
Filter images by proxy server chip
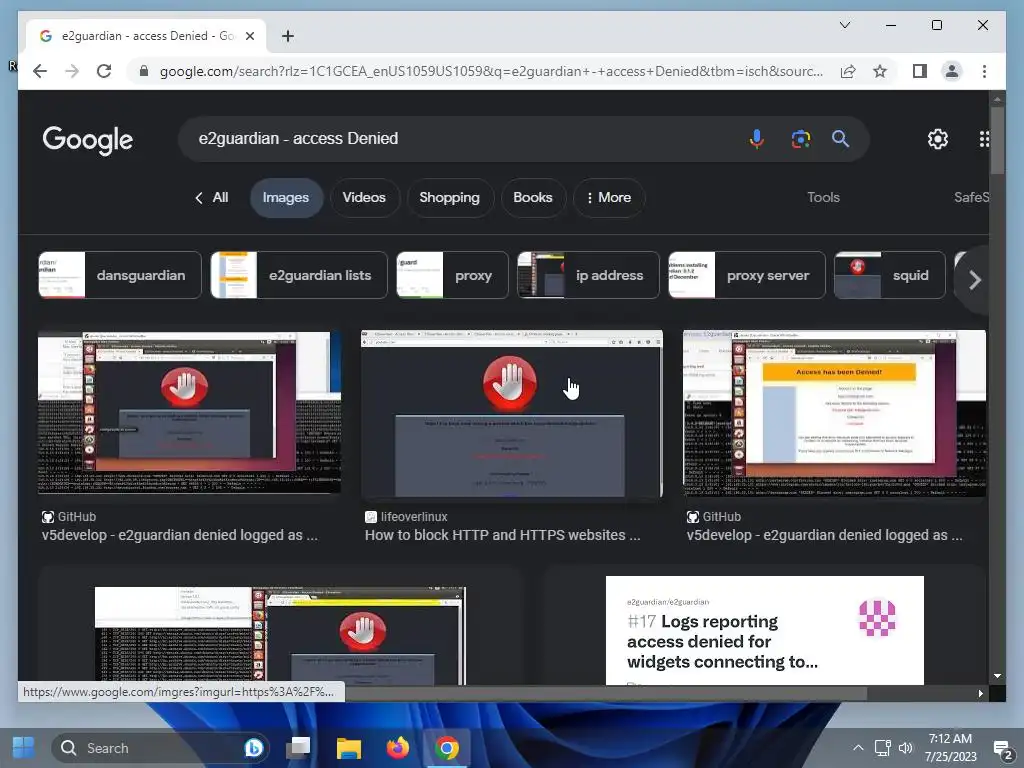747,275
